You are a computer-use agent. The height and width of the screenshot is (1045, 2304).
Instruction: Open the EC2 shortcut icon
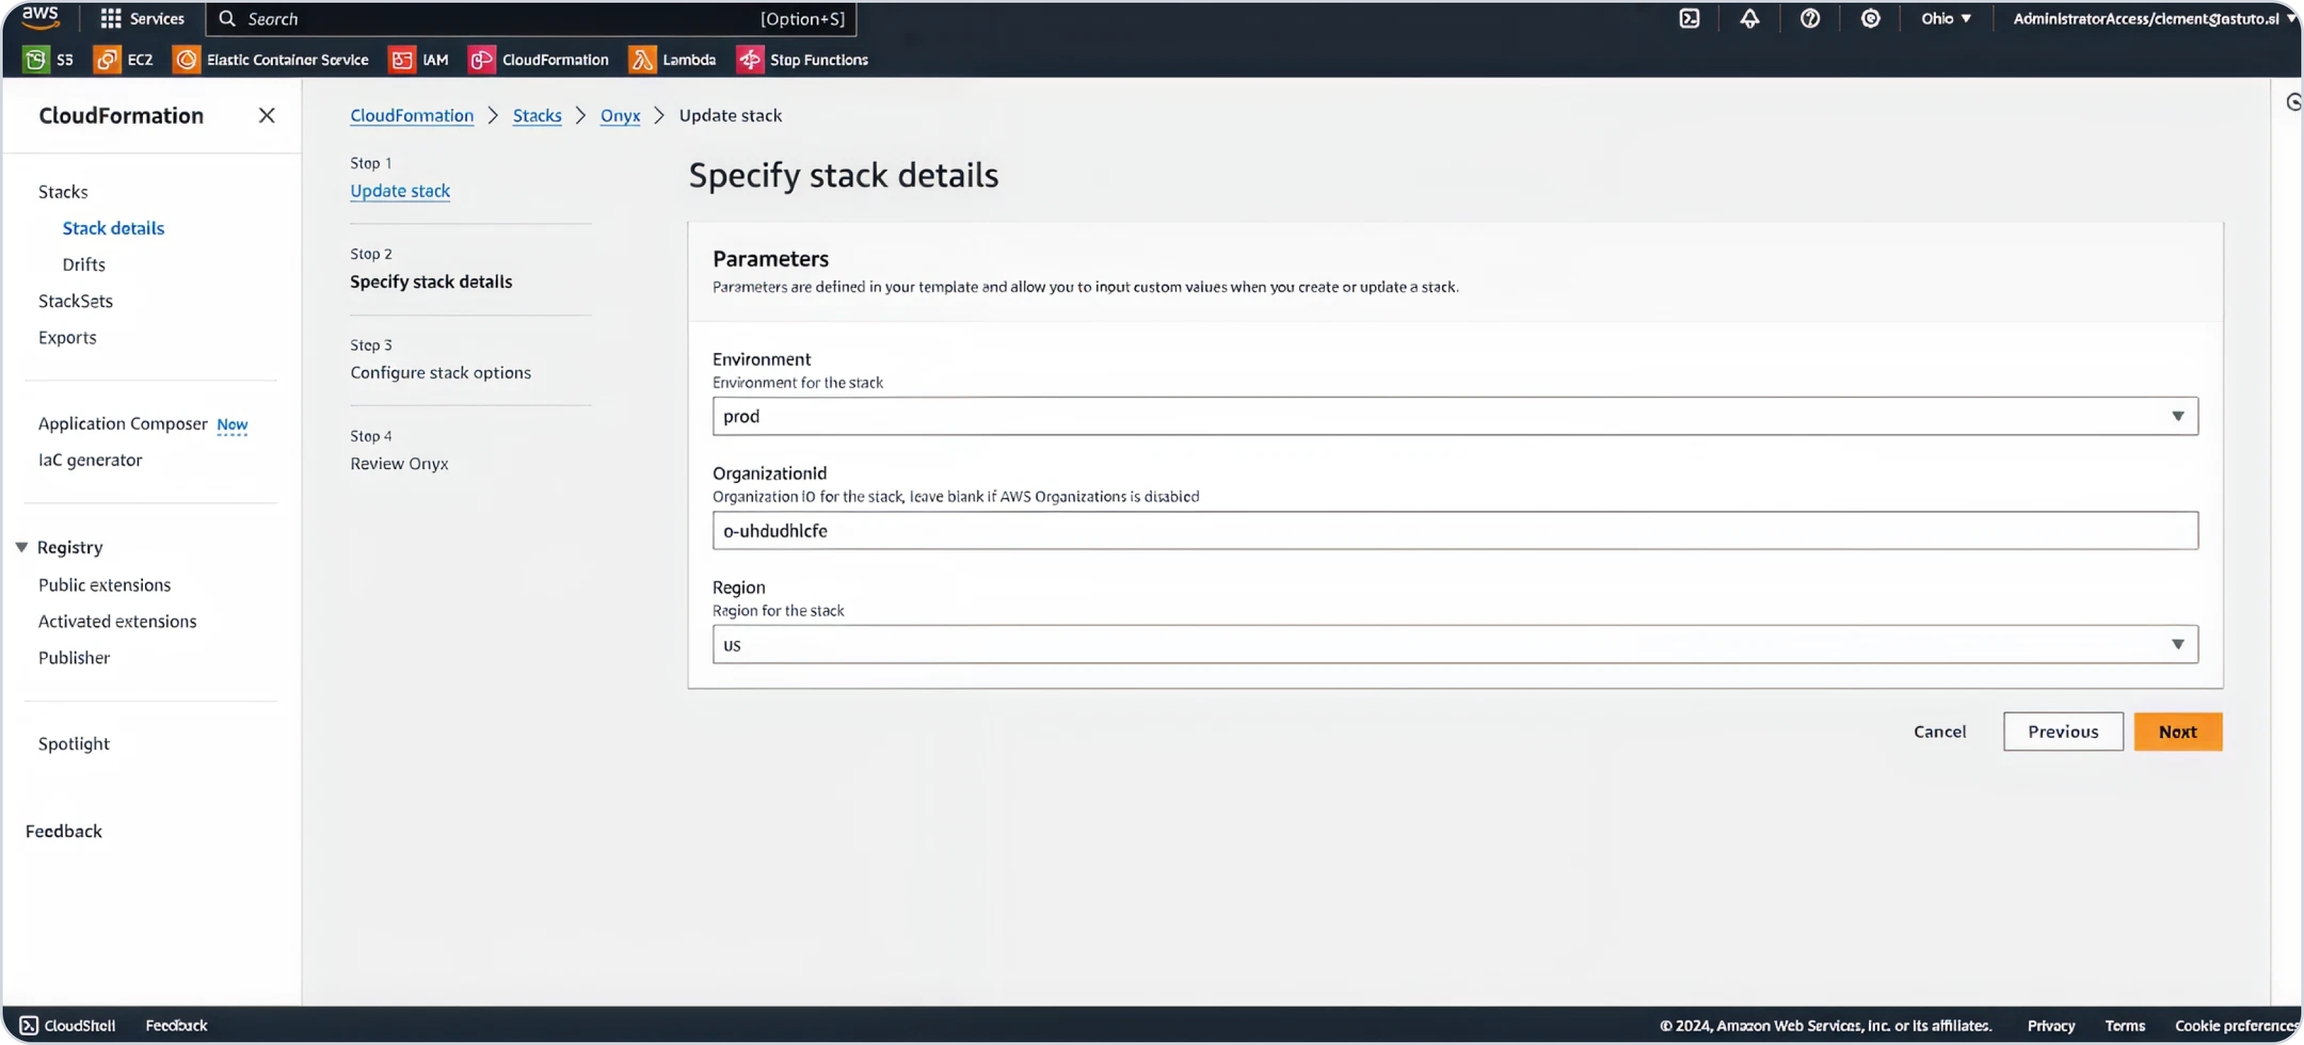tap(106, 60)
